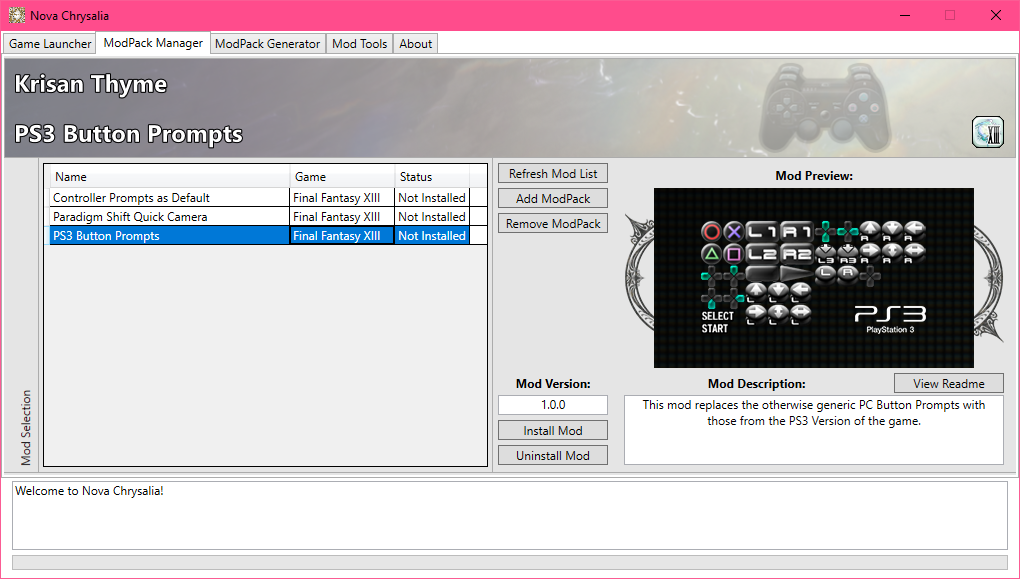Click the Mod Version text field
Screen dimensions: 1020x579
553,405
